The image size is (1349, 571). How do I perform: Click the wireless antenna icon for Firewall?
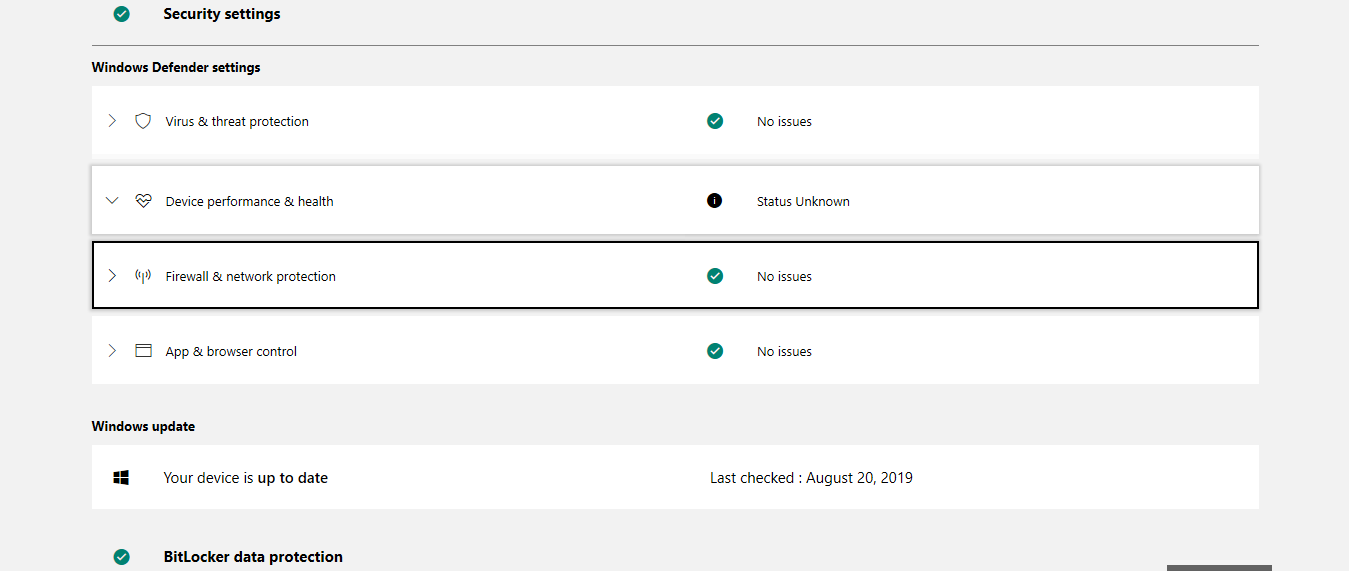click(143, 276)
